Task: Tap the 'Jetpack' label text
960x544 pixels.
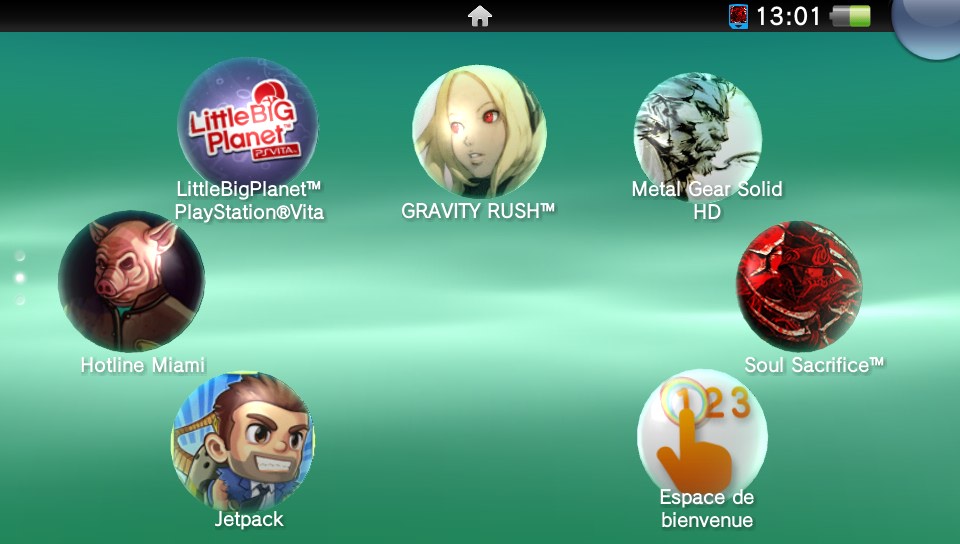Action: [249, 520]
